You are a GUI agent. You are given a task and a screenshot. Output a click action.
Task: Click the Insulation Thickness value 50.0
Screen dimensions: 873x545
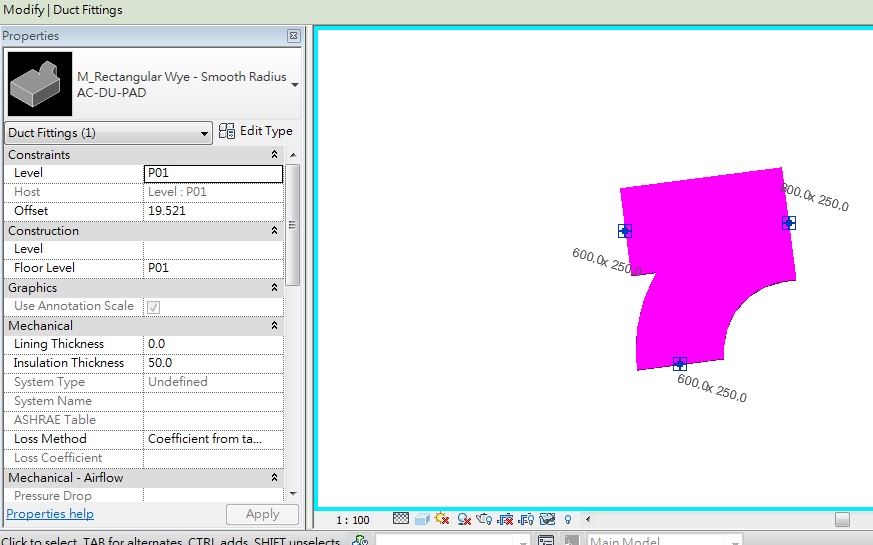pyautogui.click(x=213, y=363)
